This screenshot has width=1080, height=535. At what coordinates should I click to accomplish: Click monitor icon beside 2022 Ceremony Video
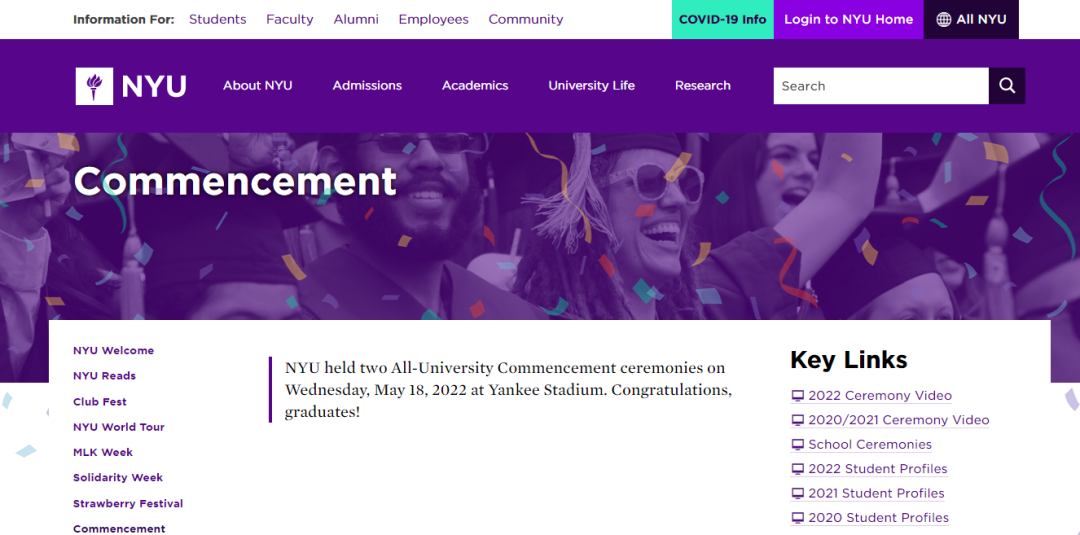(x=797, y=396)
